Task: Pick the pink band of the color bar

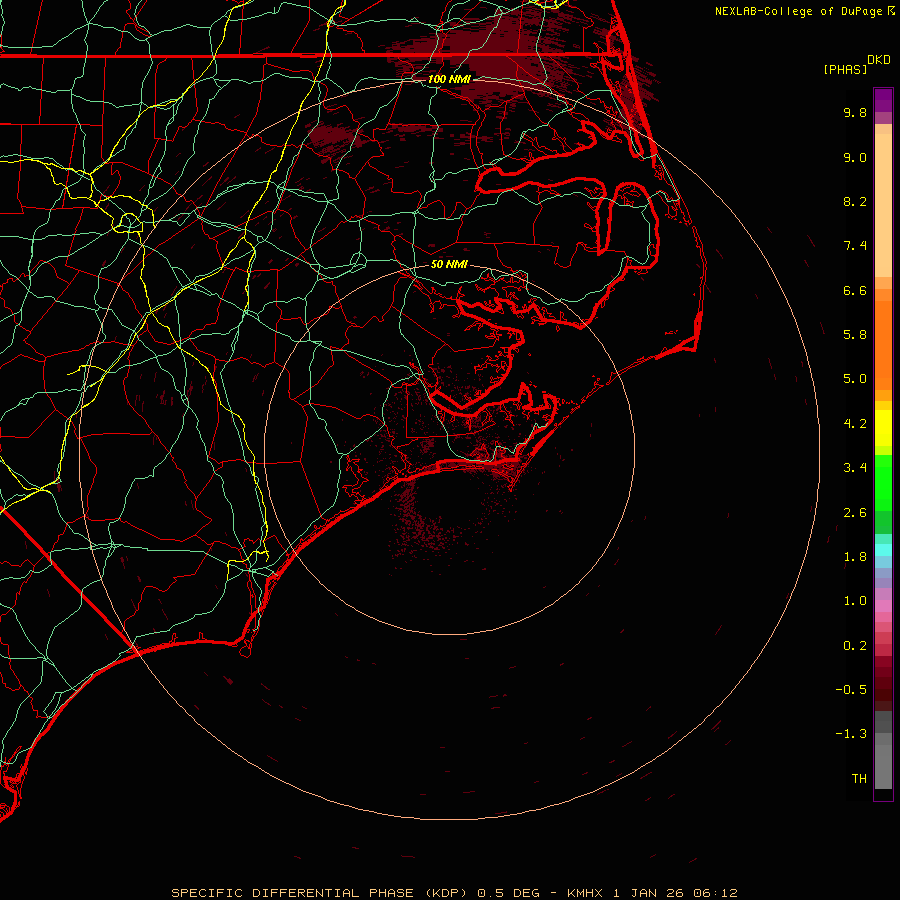Action: 883,606
